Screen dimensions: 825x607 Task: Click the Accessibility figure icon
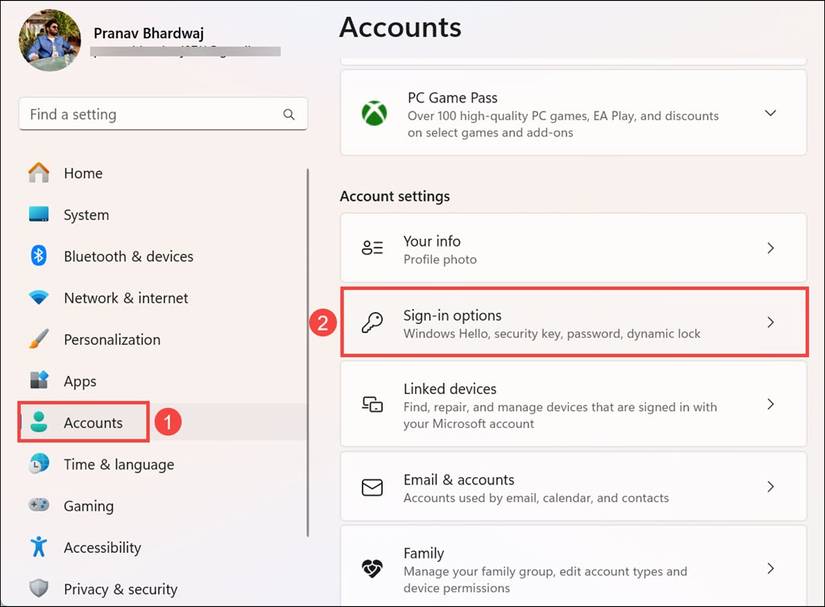click(x=38, y=547)
